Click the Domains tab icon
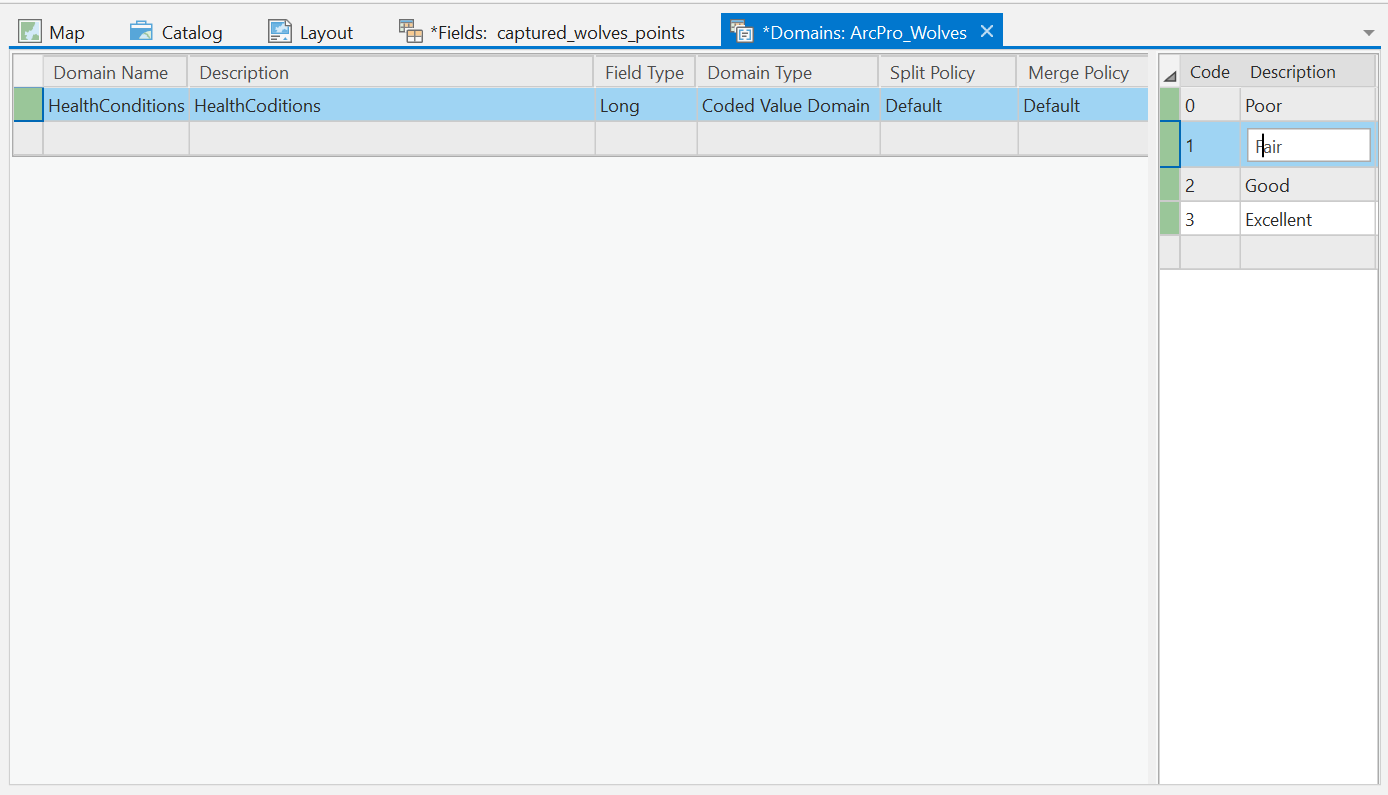 pos(742,32)
